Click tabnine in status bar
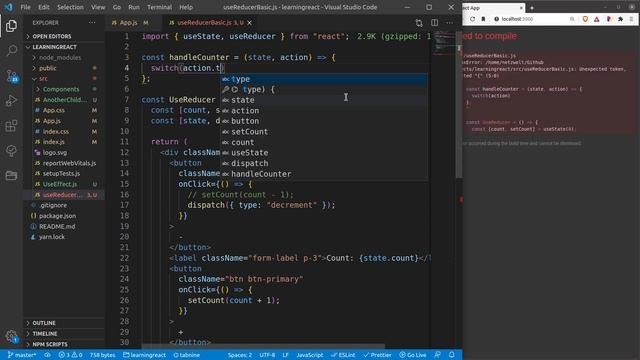This screenshot has width=640, height=360. (187, 355)
